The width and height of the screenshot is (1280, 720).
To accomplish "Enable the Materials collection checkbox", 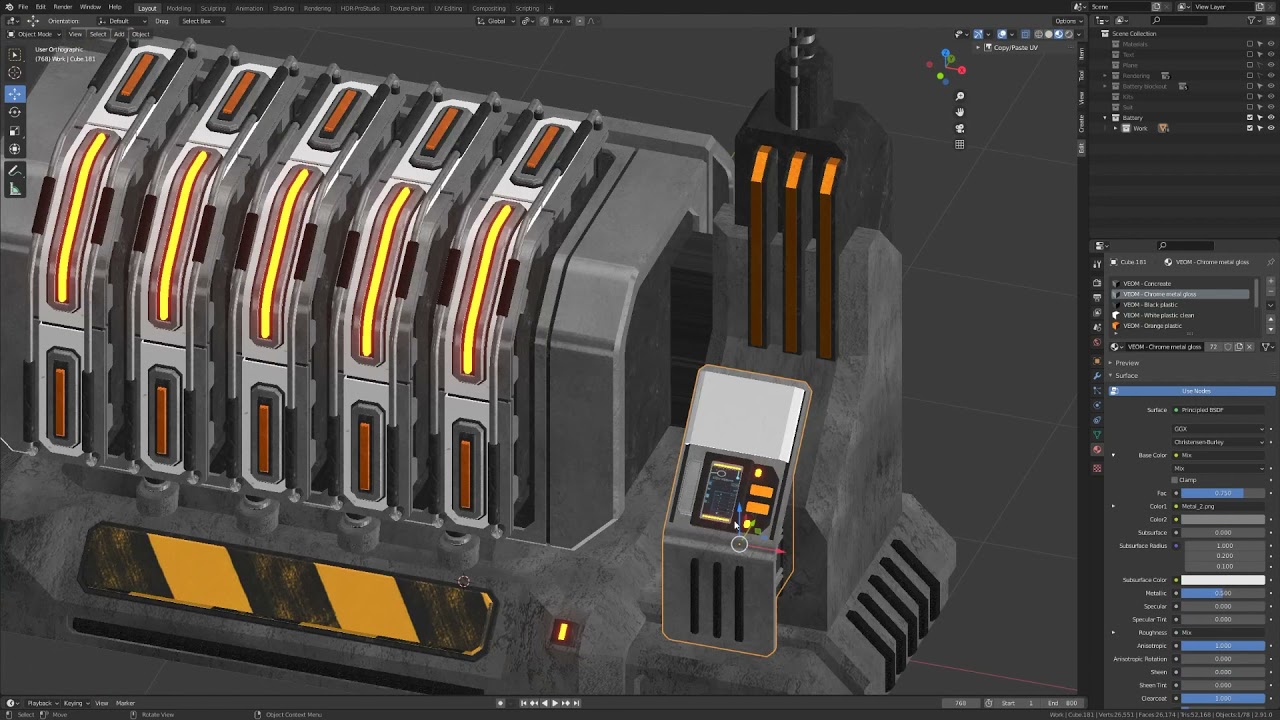I will click(1249, 44).
